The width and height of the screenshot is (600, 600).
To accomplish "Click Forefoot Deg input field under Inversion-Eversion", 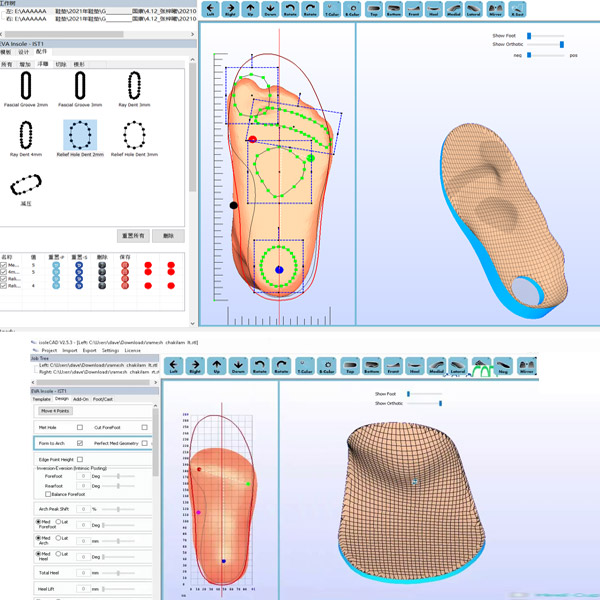I will click(x=83, y=476).
